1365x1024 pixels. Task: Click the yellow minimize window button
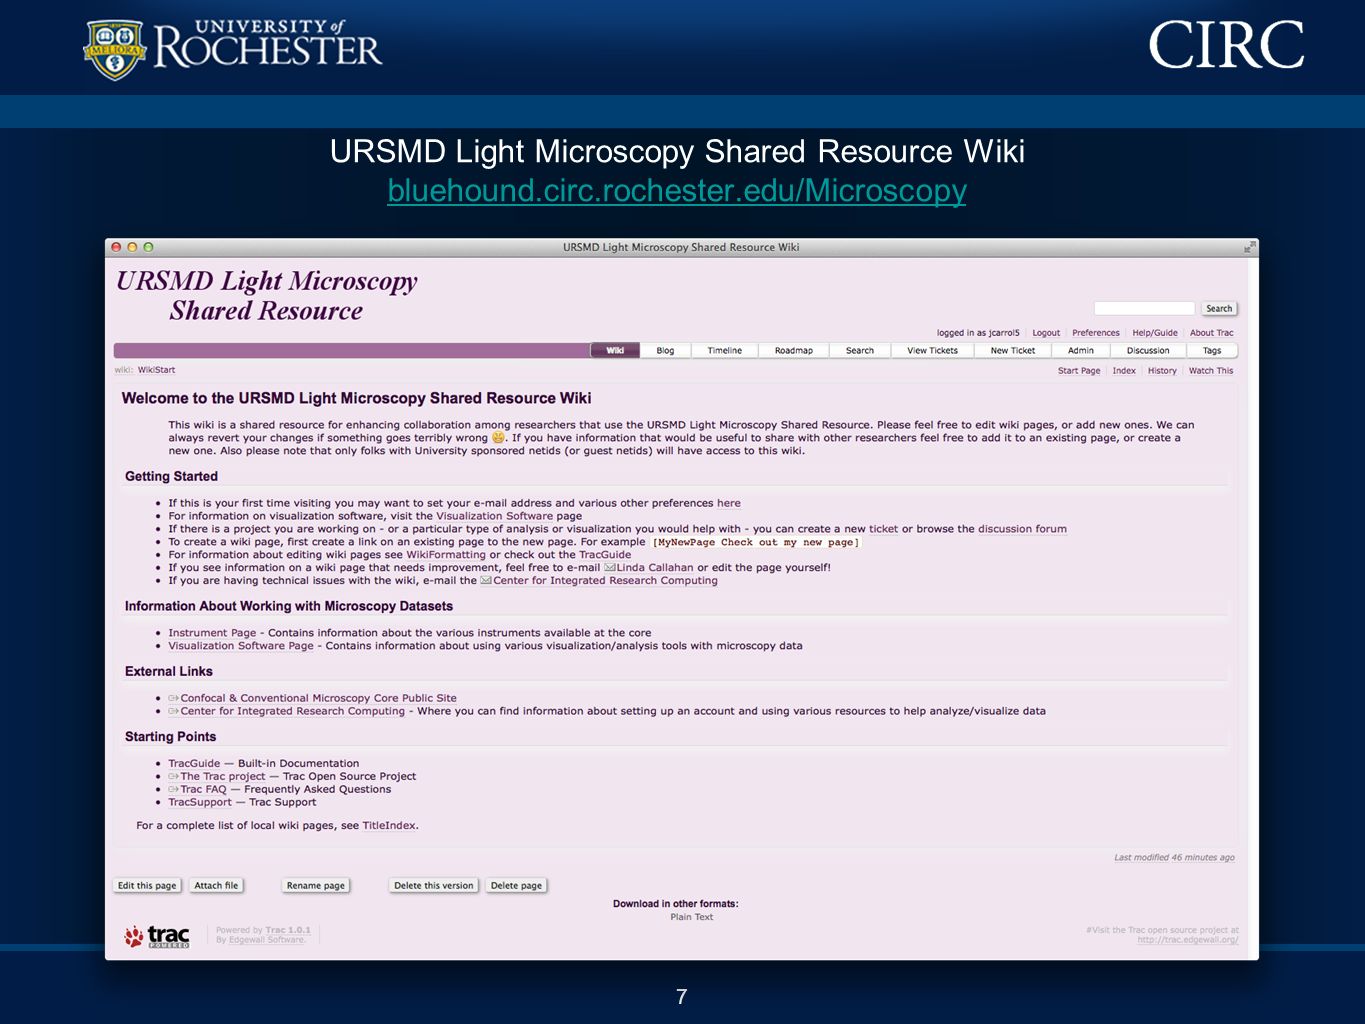(132, 247)
